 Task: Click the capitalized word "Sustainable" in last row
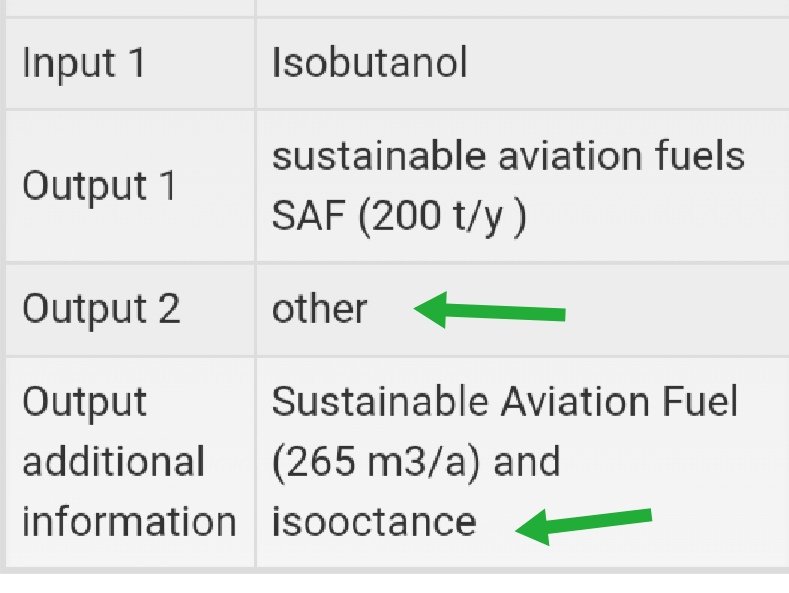coord(380,402)
